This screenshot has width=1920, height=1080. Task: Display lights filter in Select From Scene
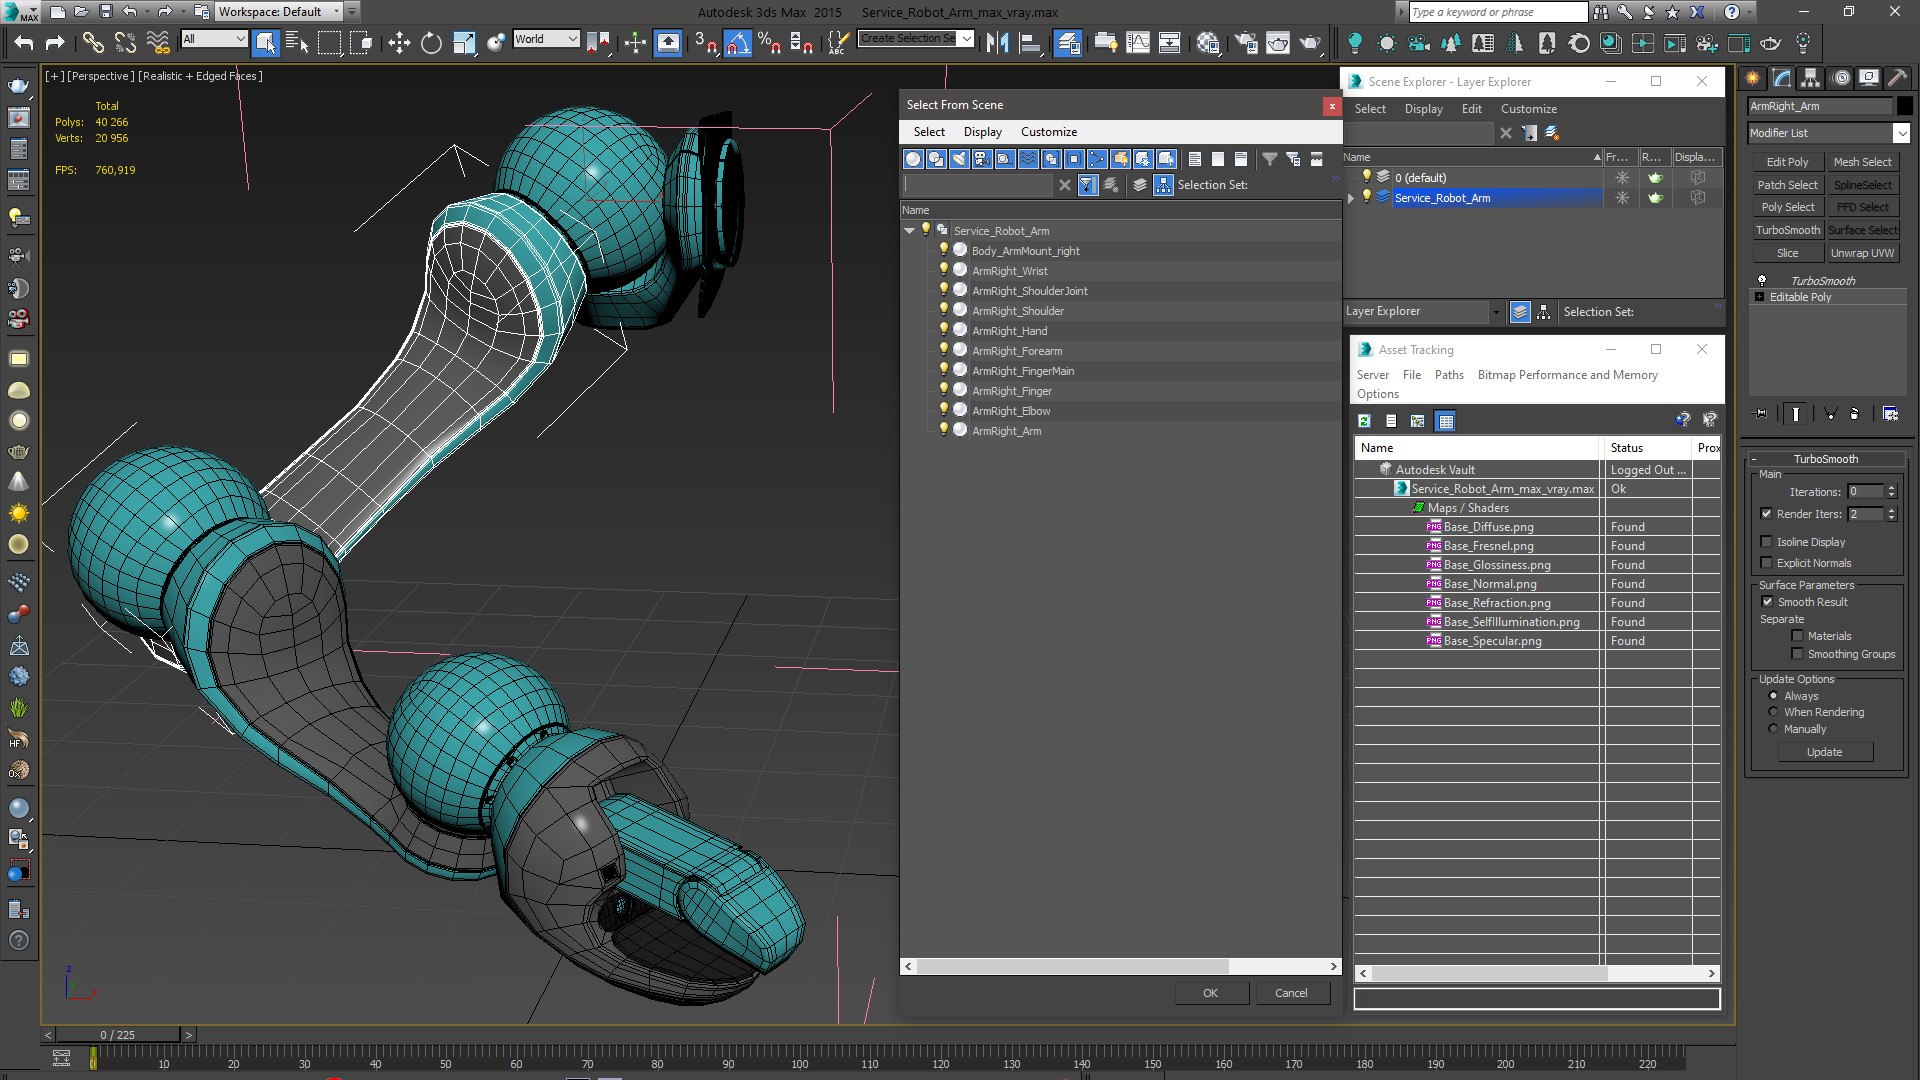point(959,159)
